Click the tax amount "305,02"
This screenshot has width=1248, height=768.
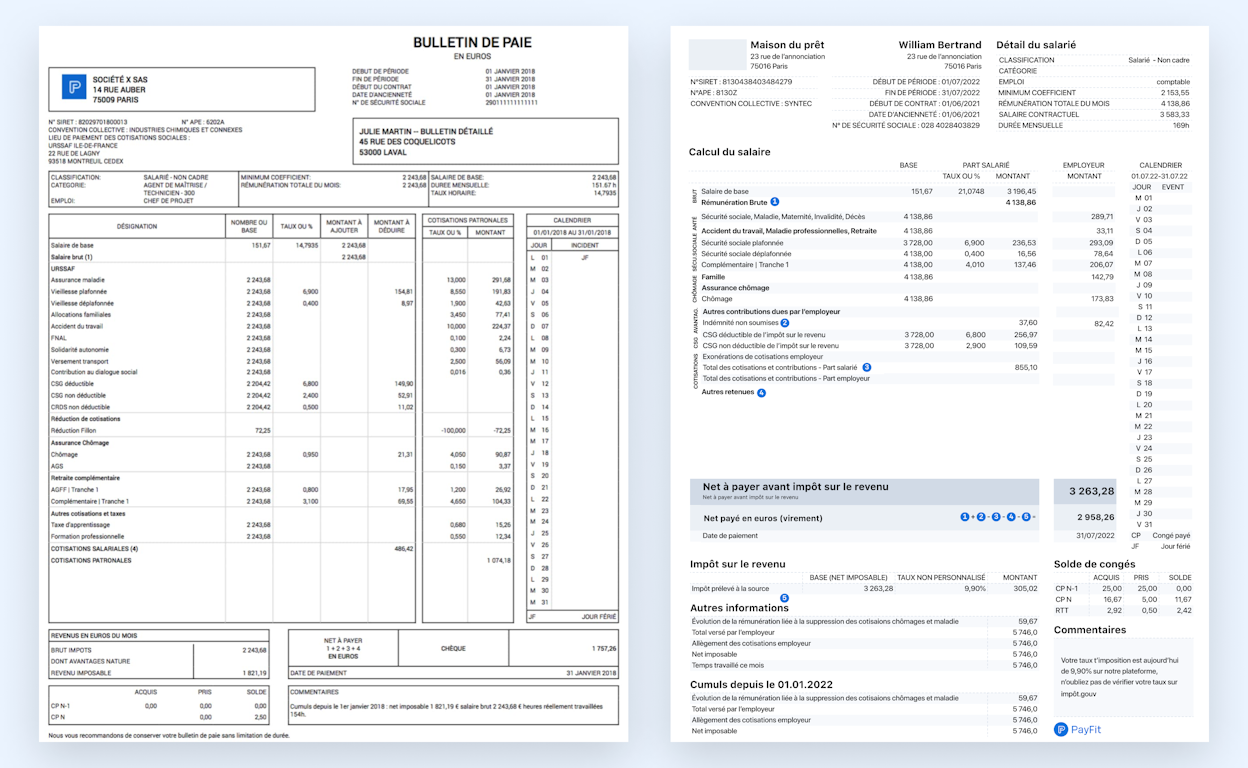pos(1026,589)
